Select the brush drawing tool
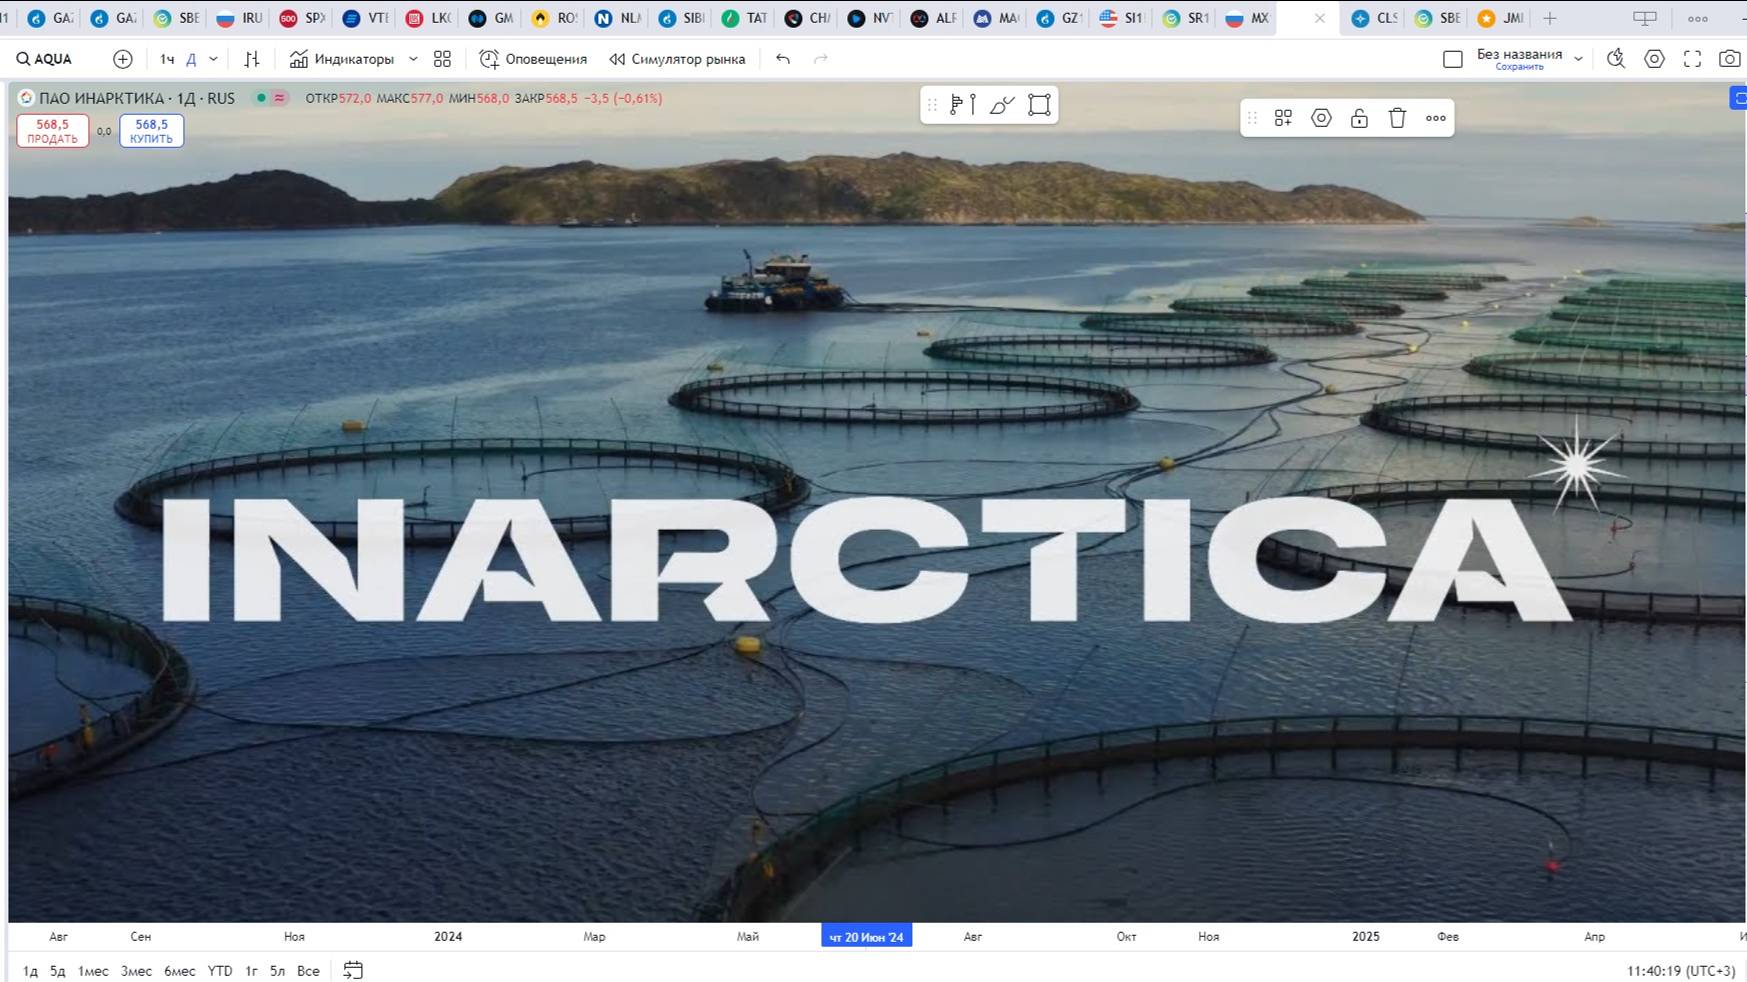1747x982 pixels. click(x=1002, y=105)
